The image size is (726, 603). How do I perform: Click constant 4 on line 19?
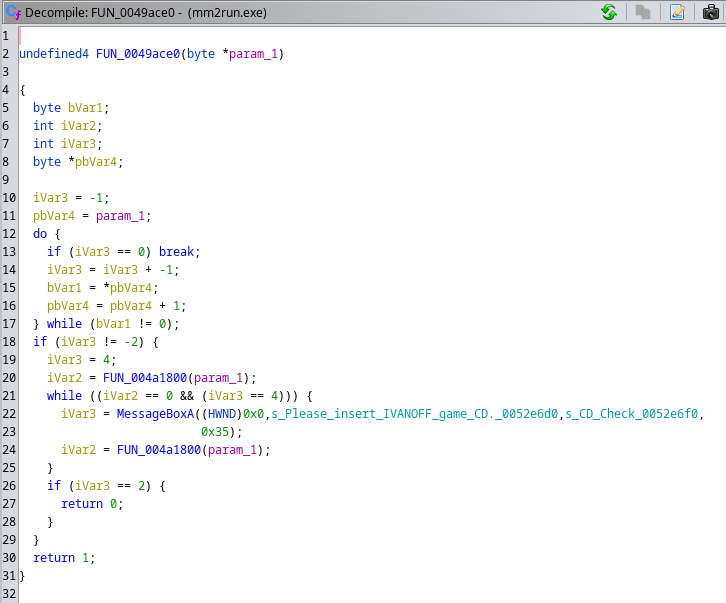pos(106,360)
